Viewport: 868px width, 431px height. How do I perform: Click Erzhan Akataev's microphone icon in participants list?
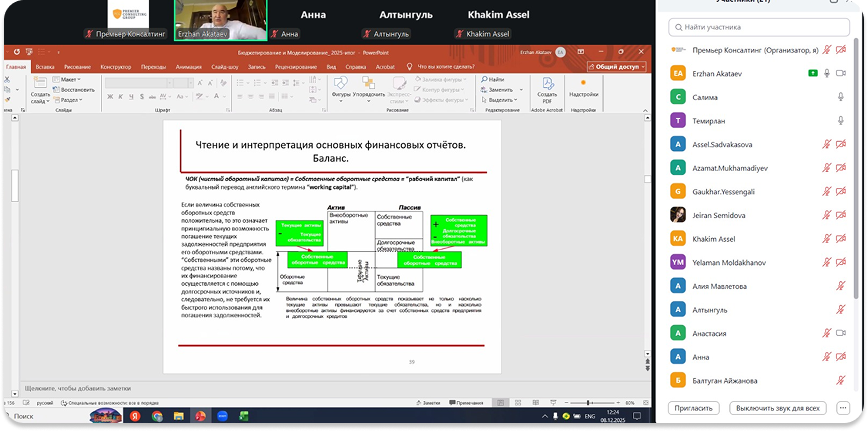[827, 73]
